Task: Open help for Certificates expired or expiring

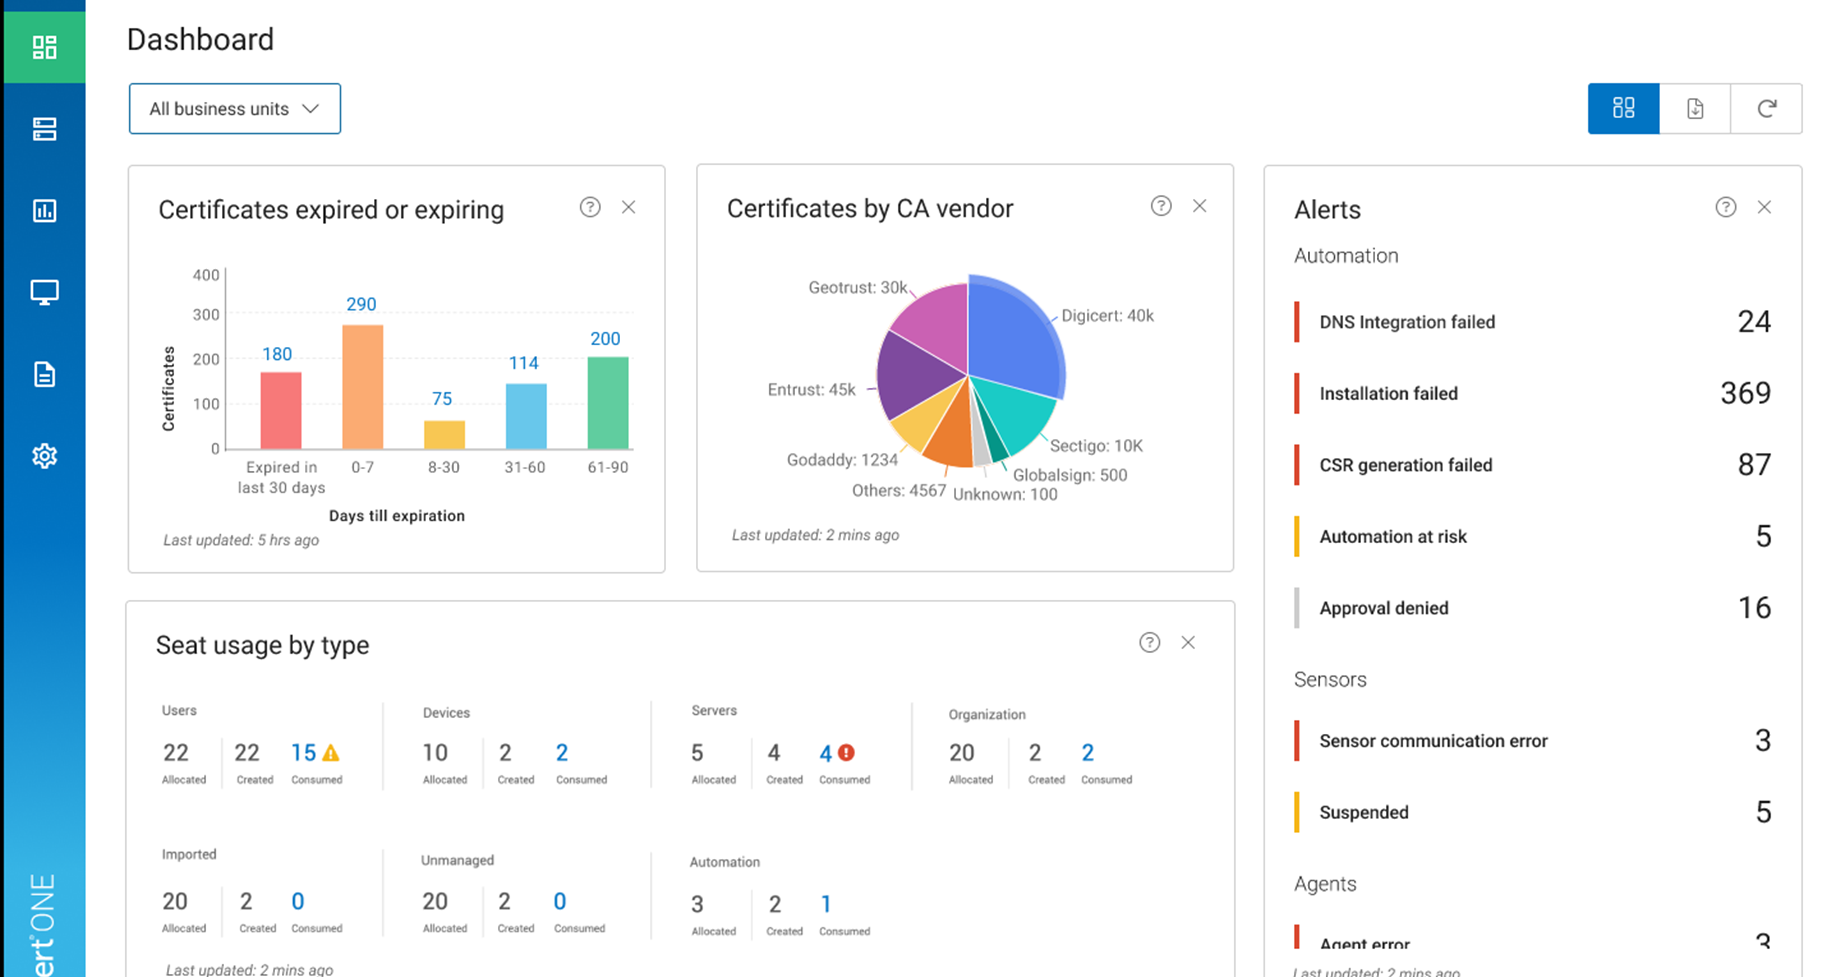Action: (x=590, y=207)
